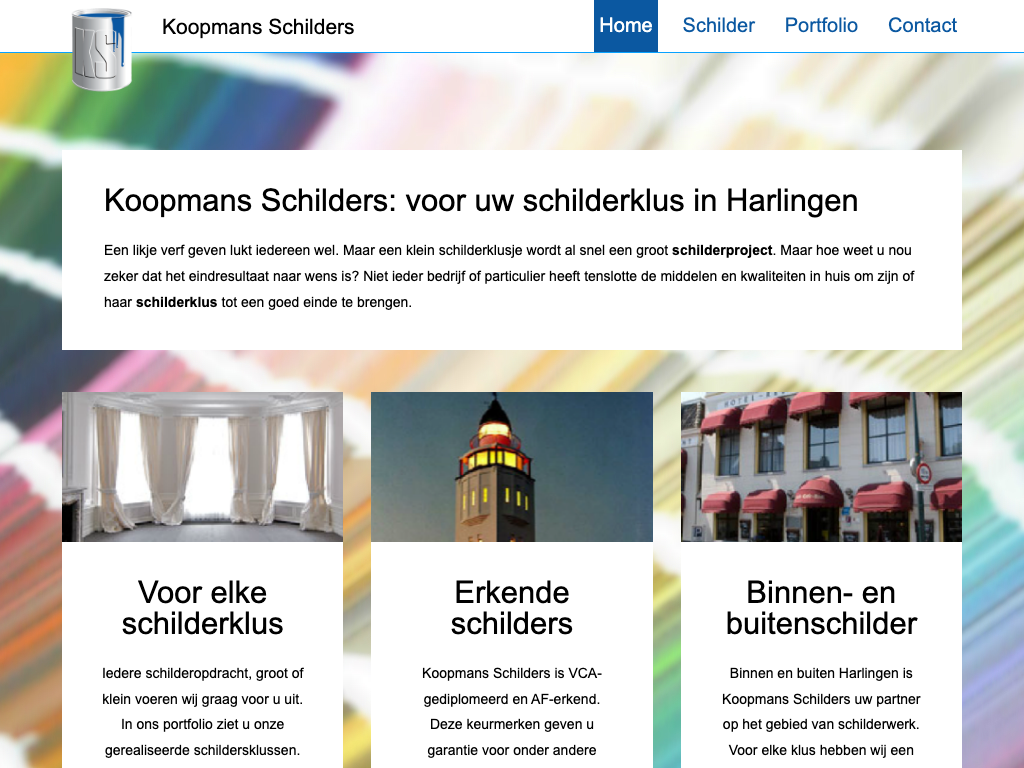This screenshot has width=1024, height=768.
Task: Select the lit tower image
Action: tap(511, 467)
